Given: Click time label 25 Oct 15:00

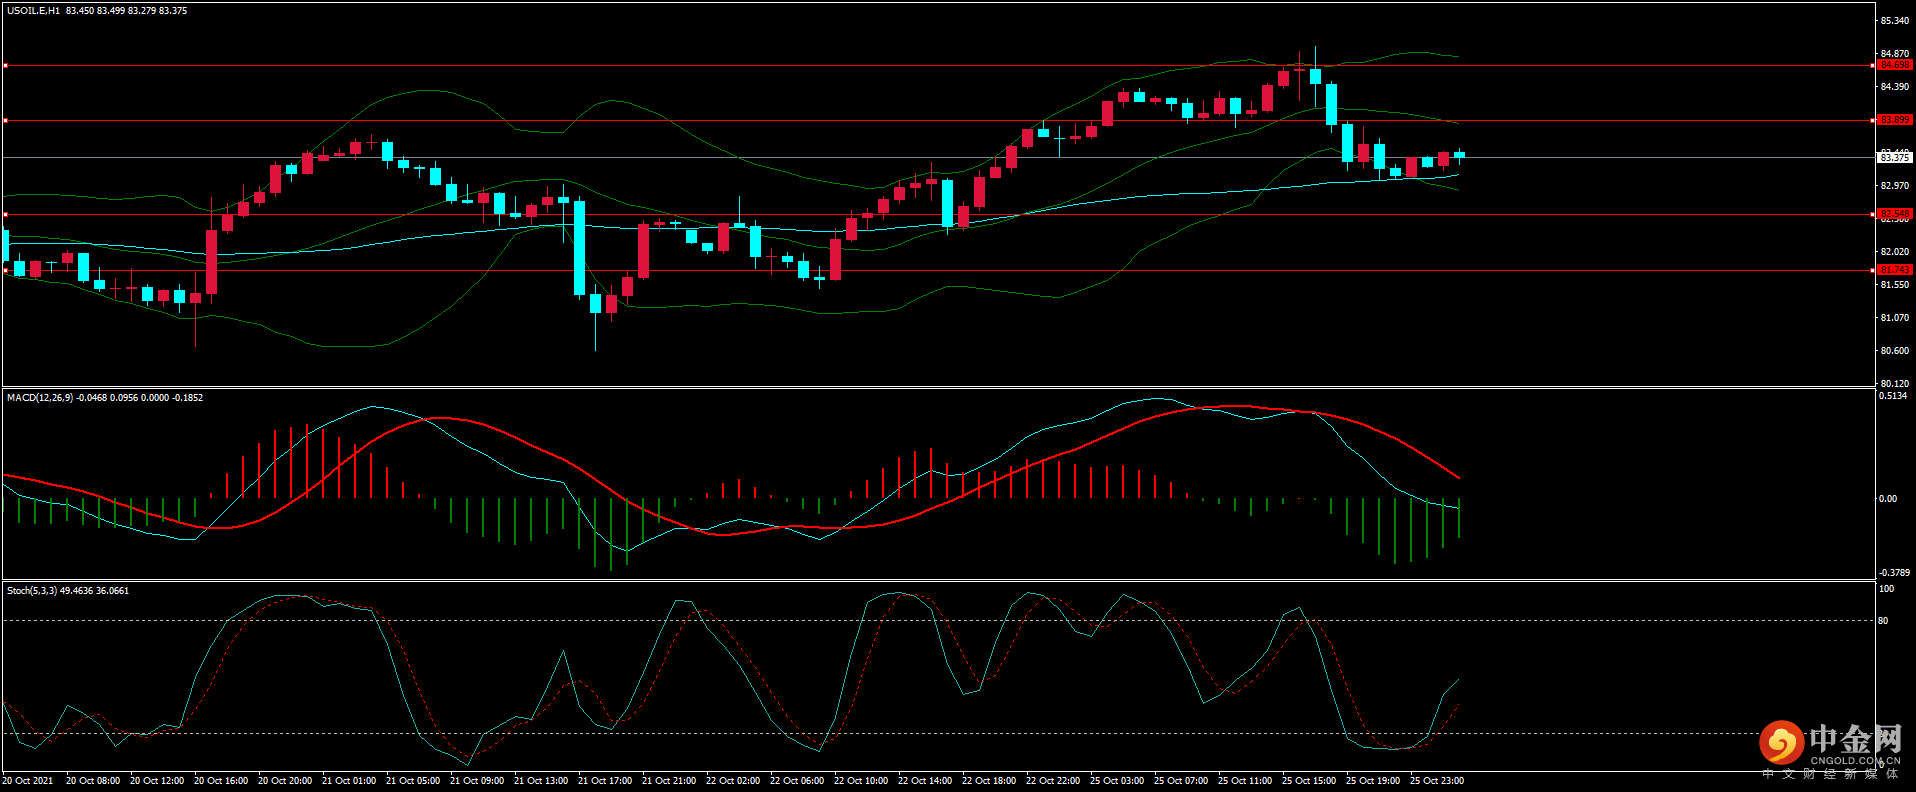Looking at the screenshot, I should (x=1309, y=781).
